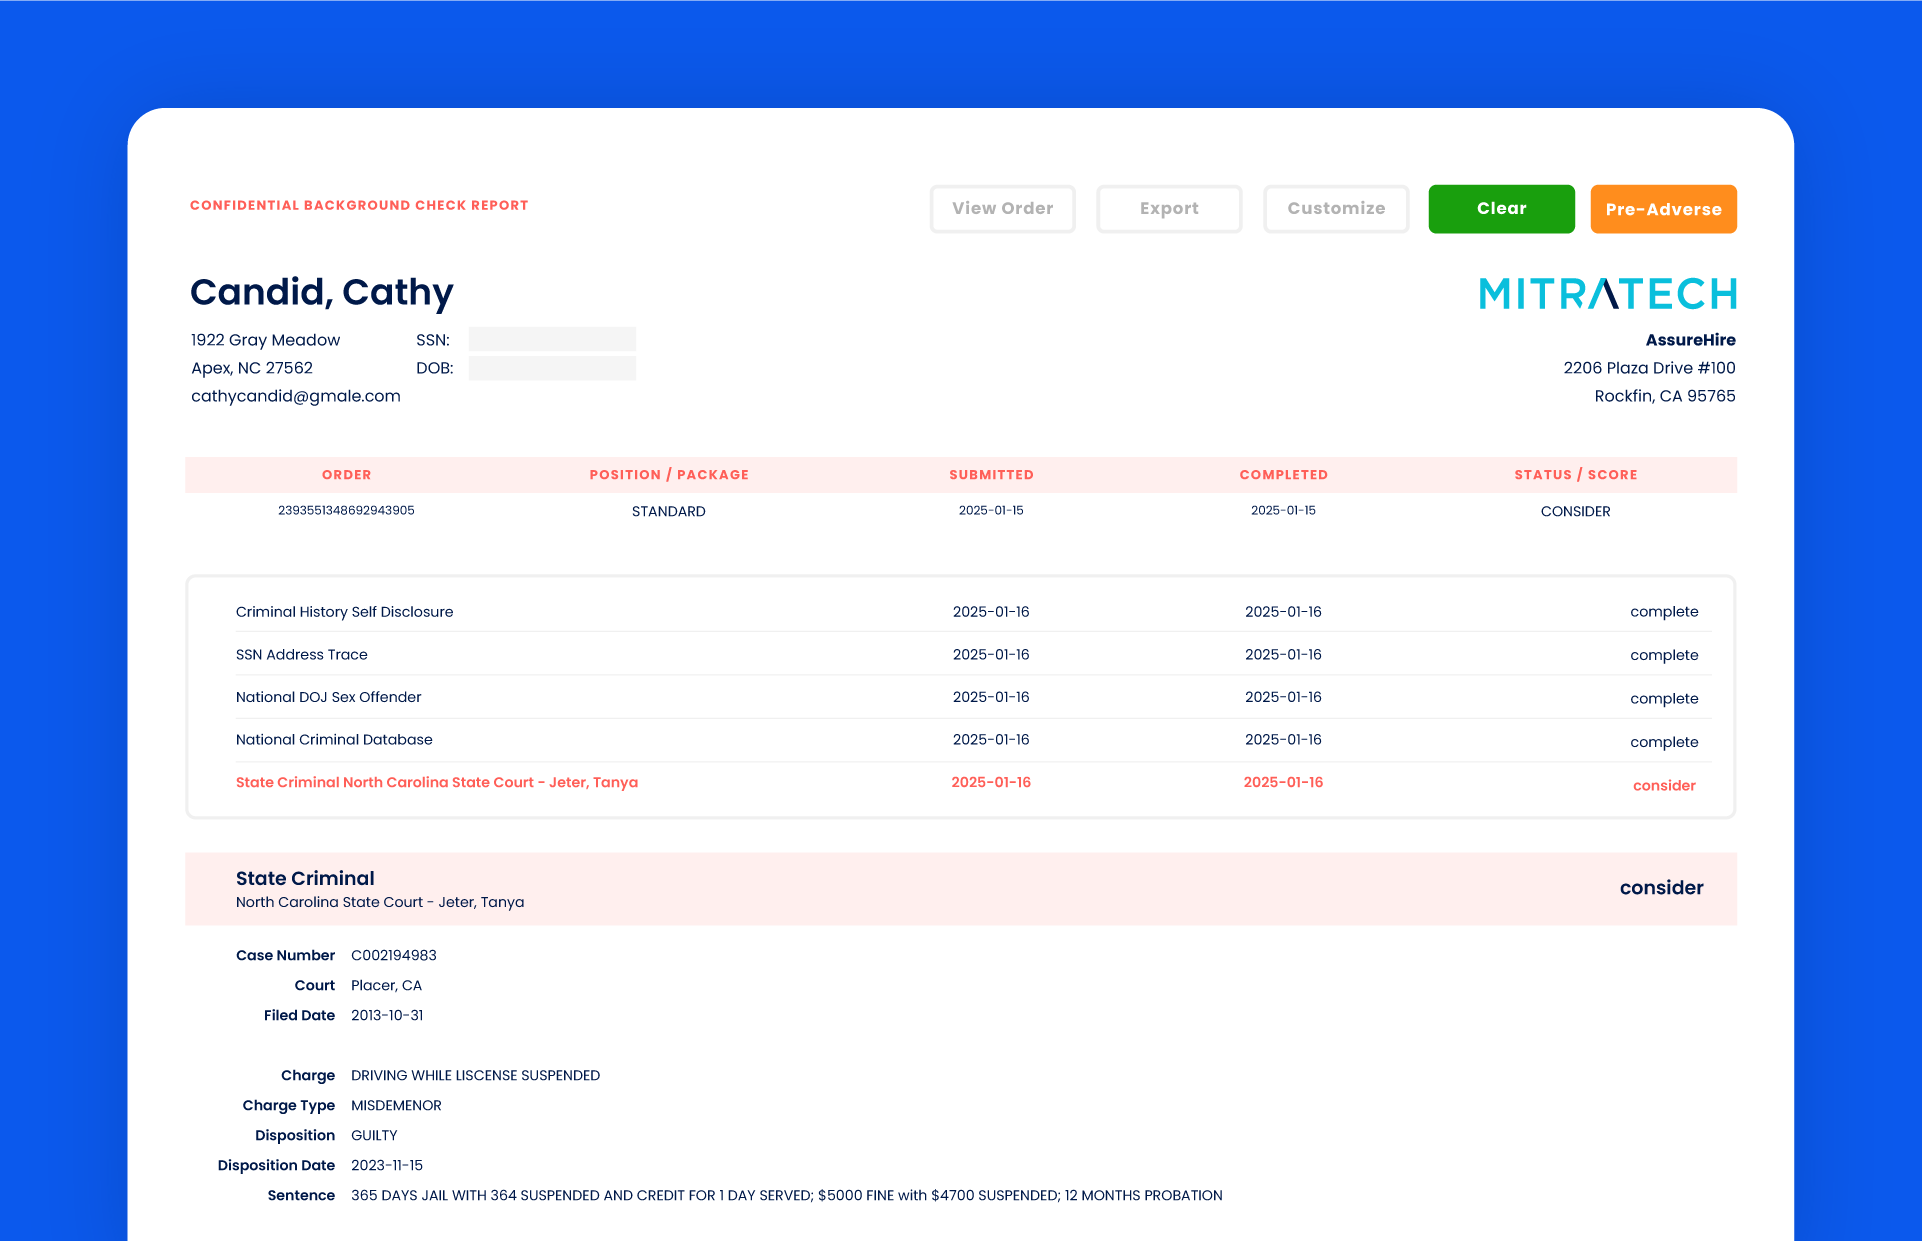Select the order number 2393551348692943905
The image size is (1922, 1241).
pos(346,510)
